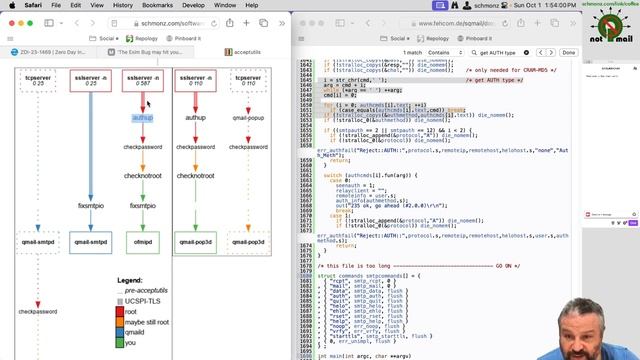Click the screen sharing icon in menu bar

(x=440, y=5)
